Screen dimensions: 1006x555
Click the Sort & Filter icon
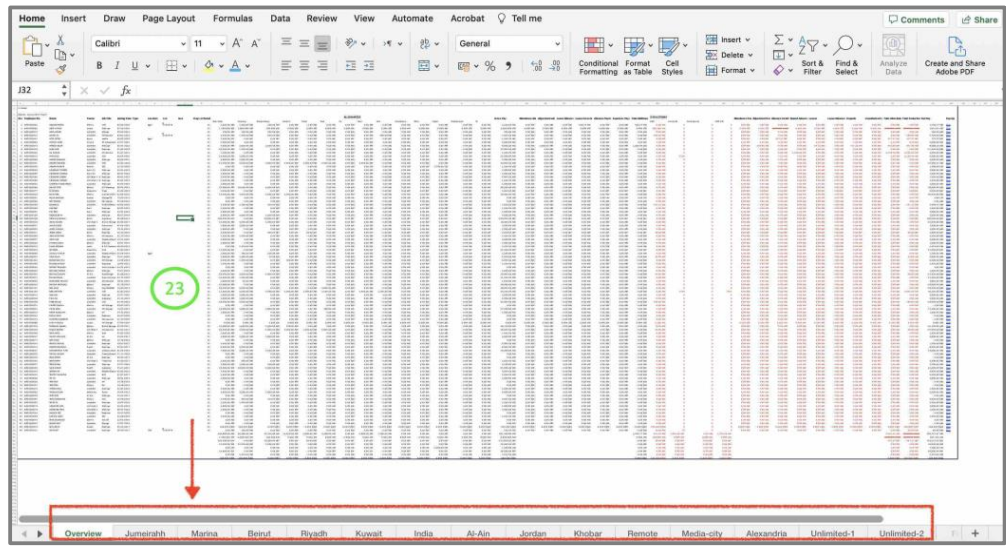click(810, 45)
